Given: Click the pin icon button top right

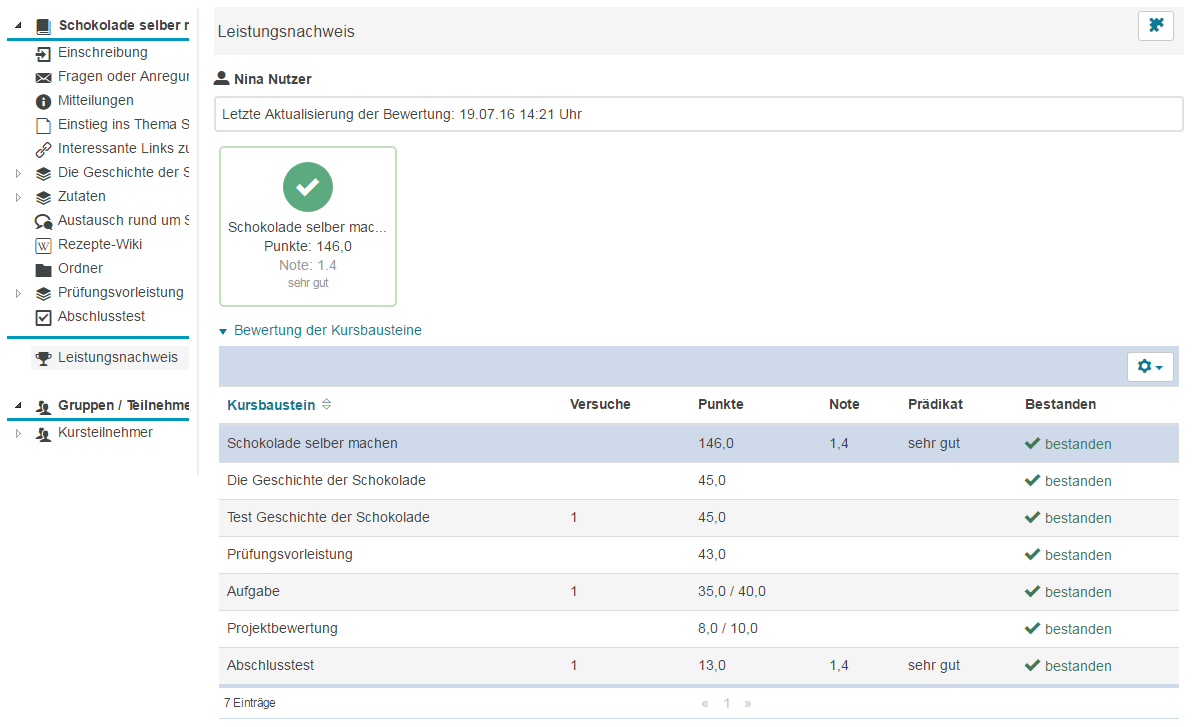Looking at the screenshot, I should click(x=1155, y=26).
